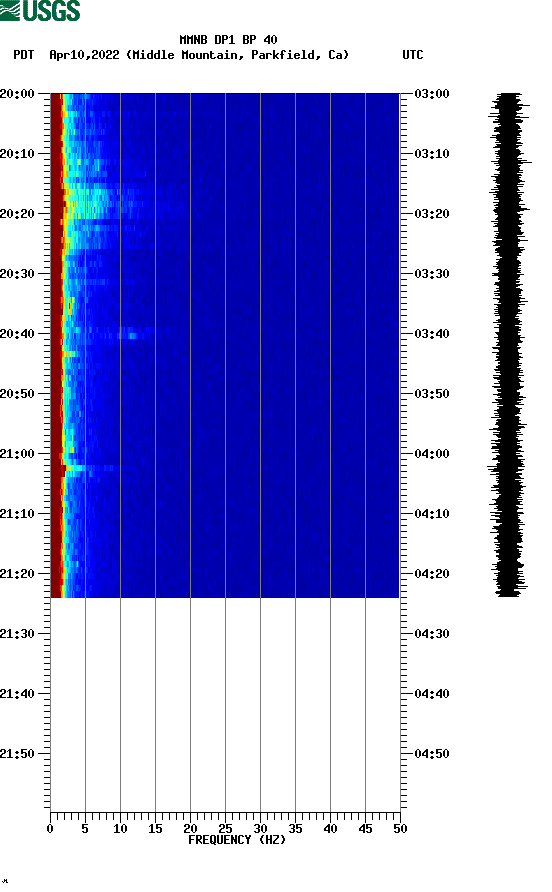The width and height of the screenshot is (552, 892).
Task: Click the 50 Hz frequency tick label
Action: [x=400, y=829]
